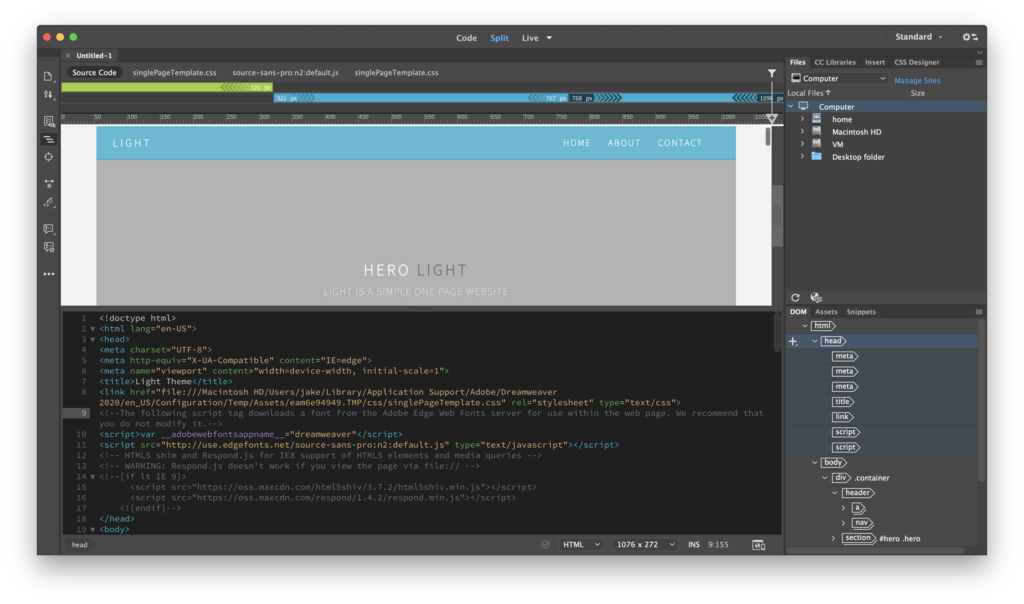Expand the nav node in DOM panel
1024x604 pixels.
tap(843, 523)
